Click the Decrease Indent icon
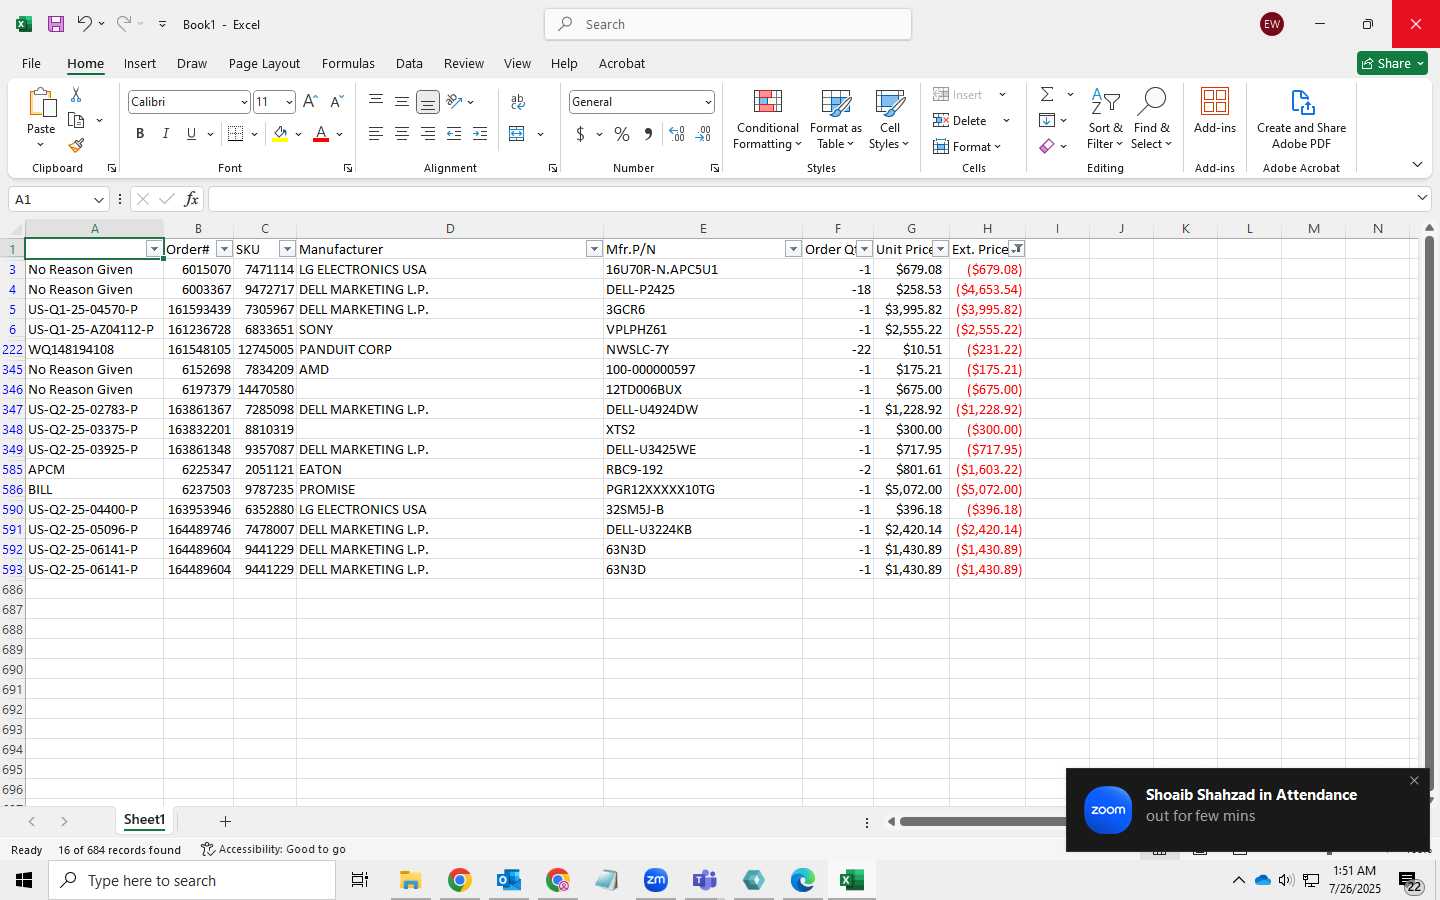The width and height of the screenshot is (1440, 900). (454, 134)
